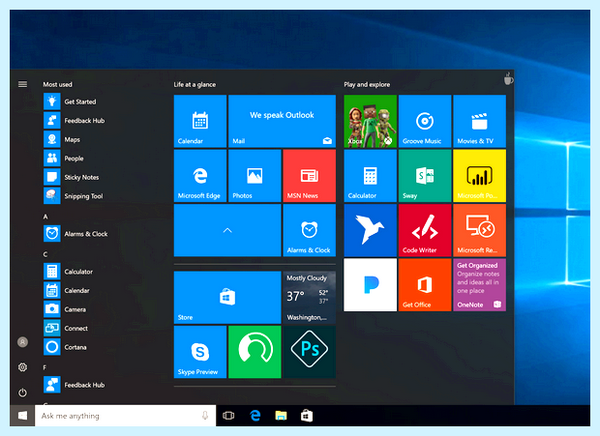
Task: Click the Windows Start button
Action: point(23,415)
